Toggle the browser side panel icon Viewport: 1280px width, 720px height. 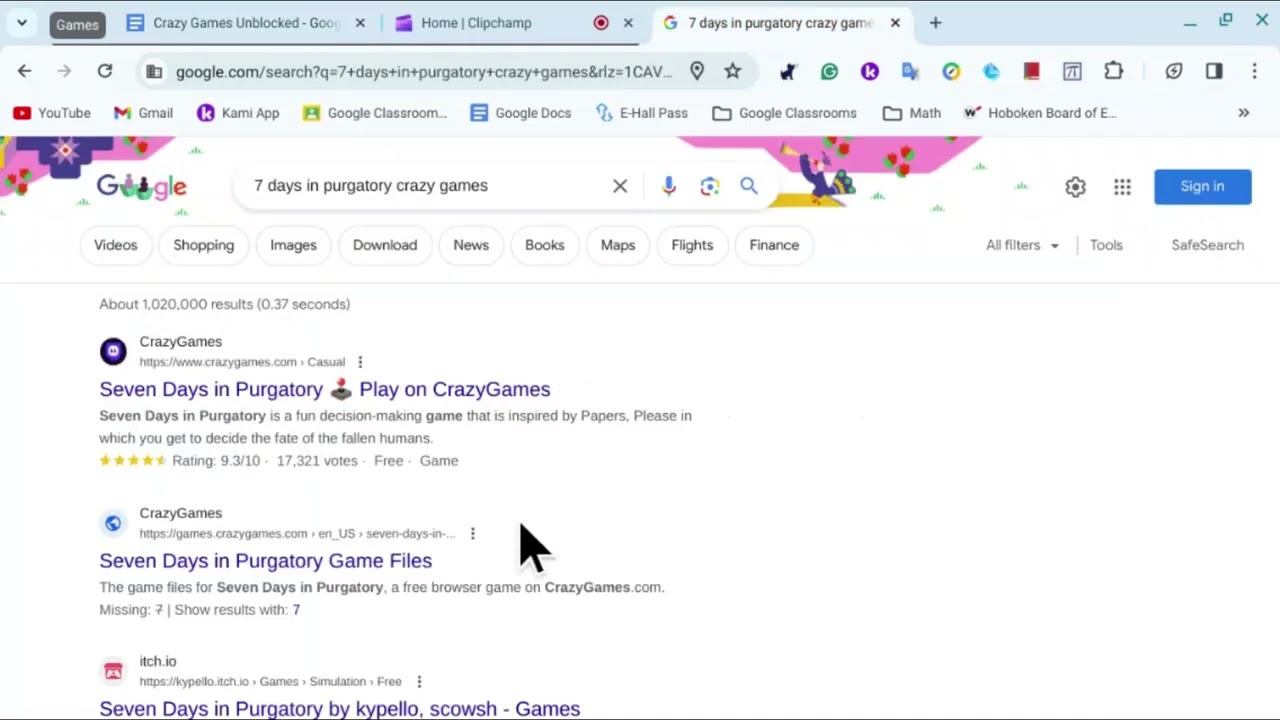[1214, 71]
